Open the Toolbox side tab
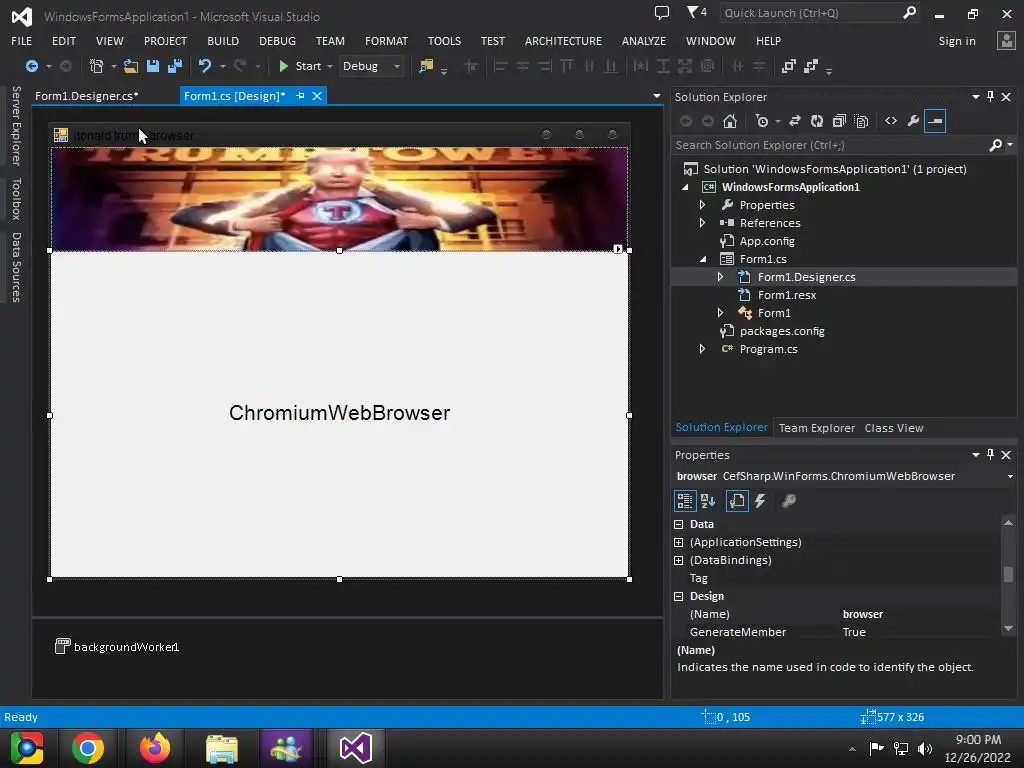This screenshot has height=768, width=1024. pos(16,199)
